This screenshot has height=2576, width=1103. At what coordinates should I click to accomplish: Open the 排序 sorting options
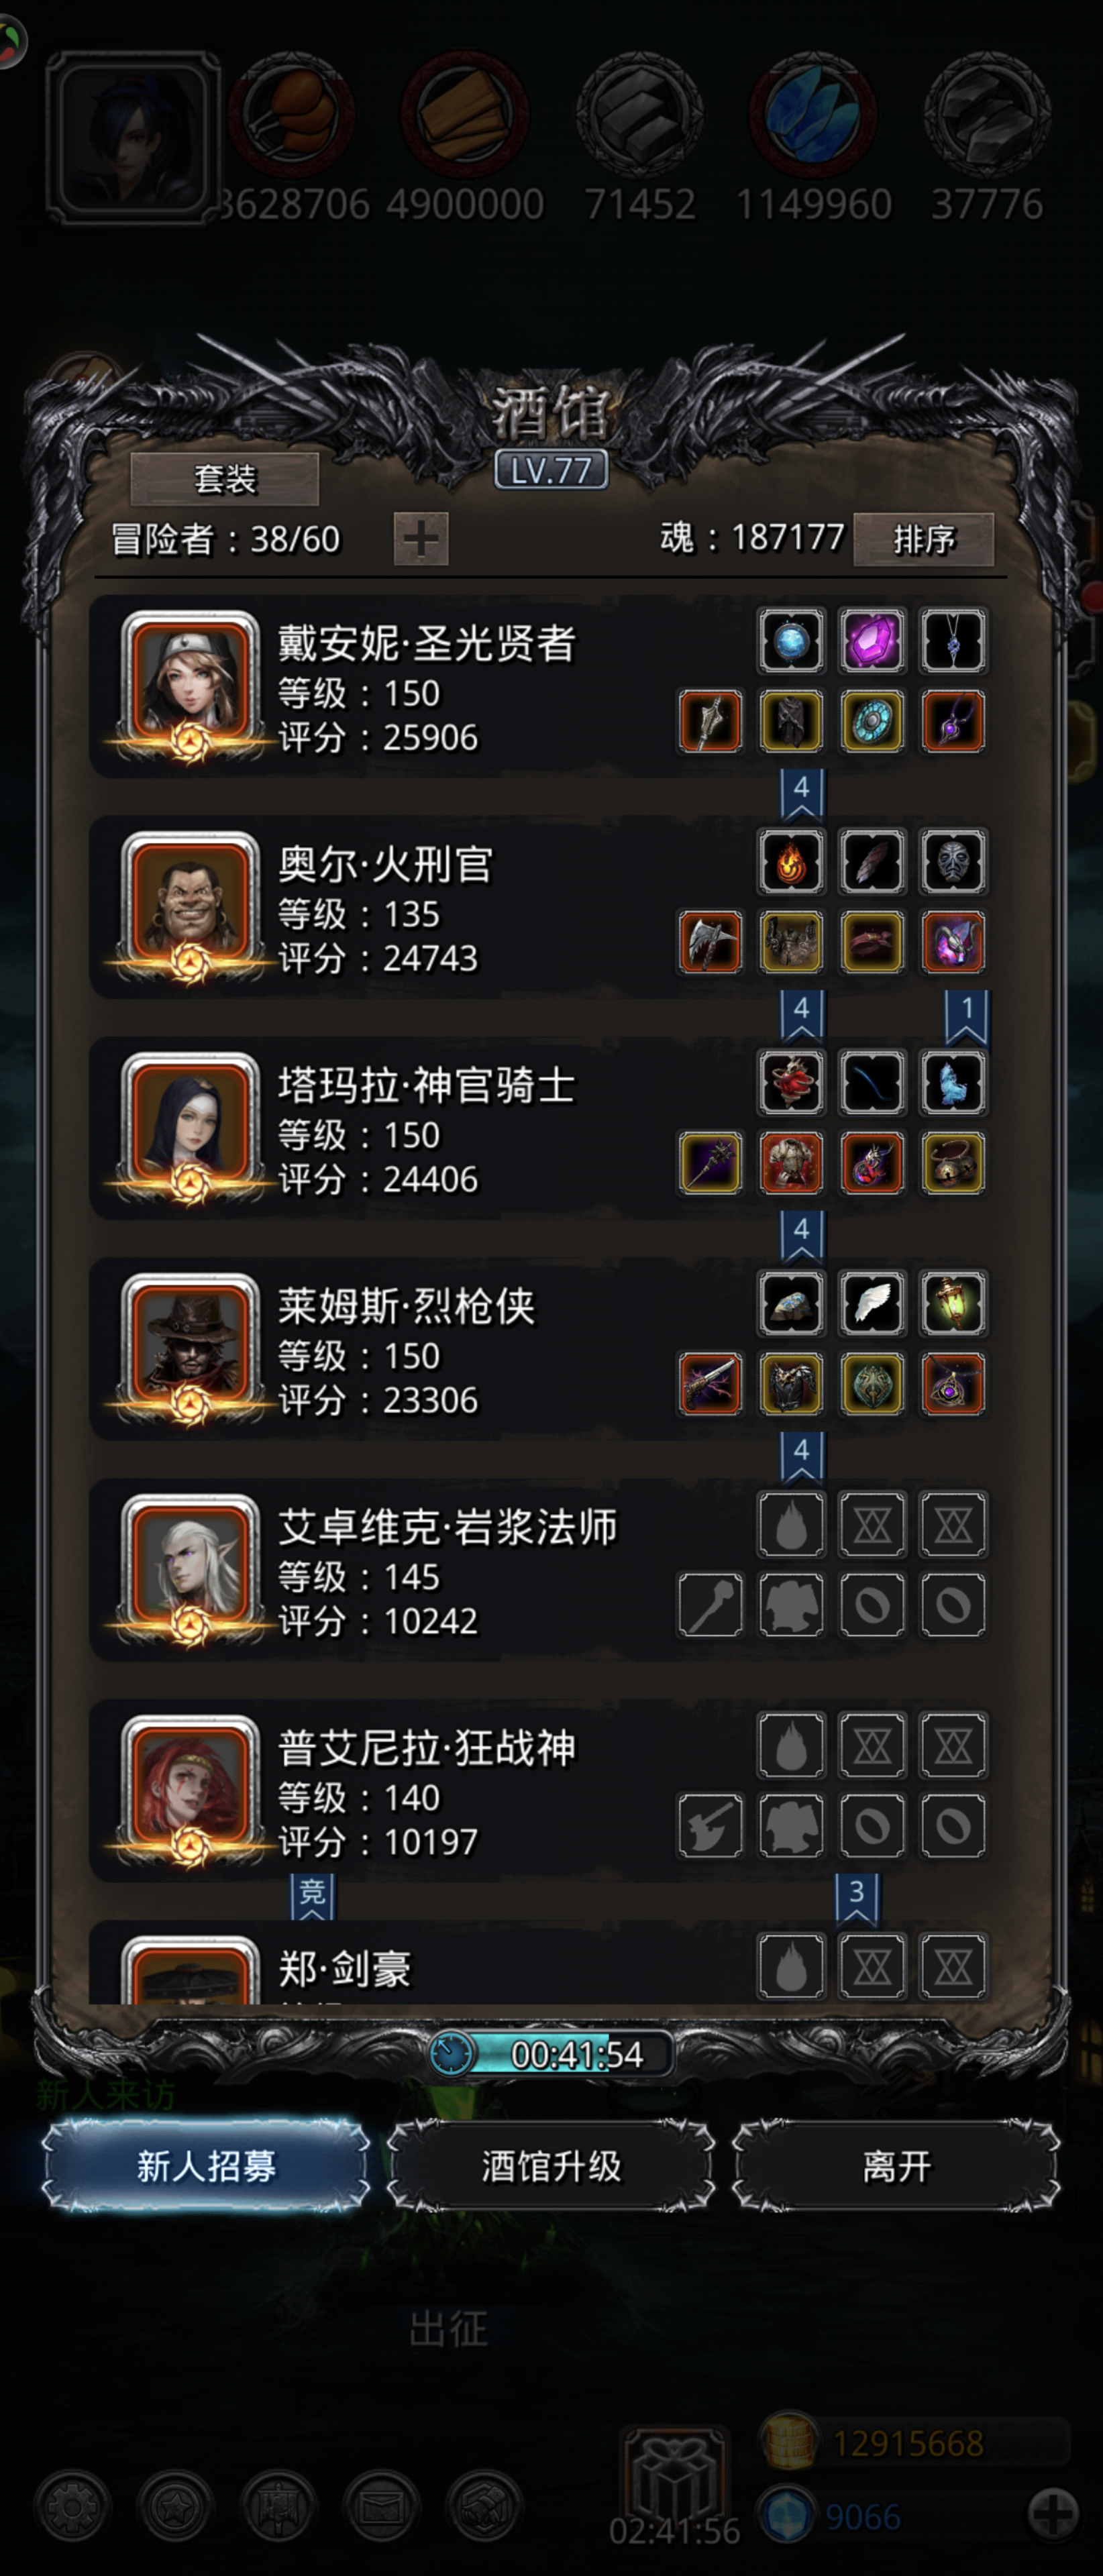pos(923,540)
